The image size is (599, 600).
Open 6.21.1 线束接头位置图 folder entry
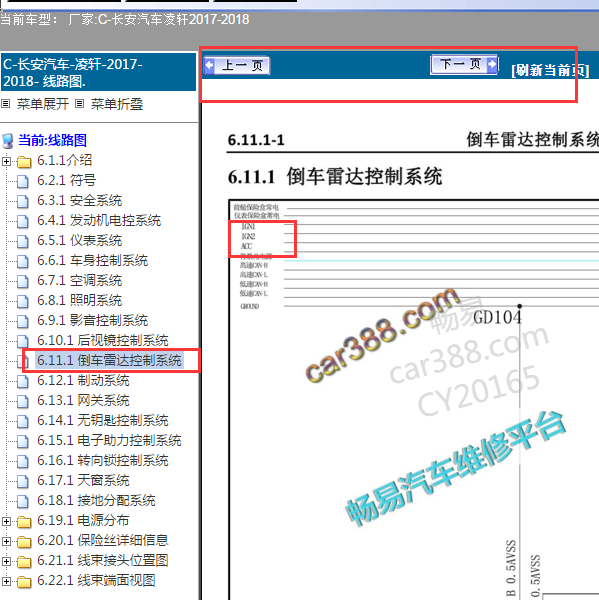103,561
